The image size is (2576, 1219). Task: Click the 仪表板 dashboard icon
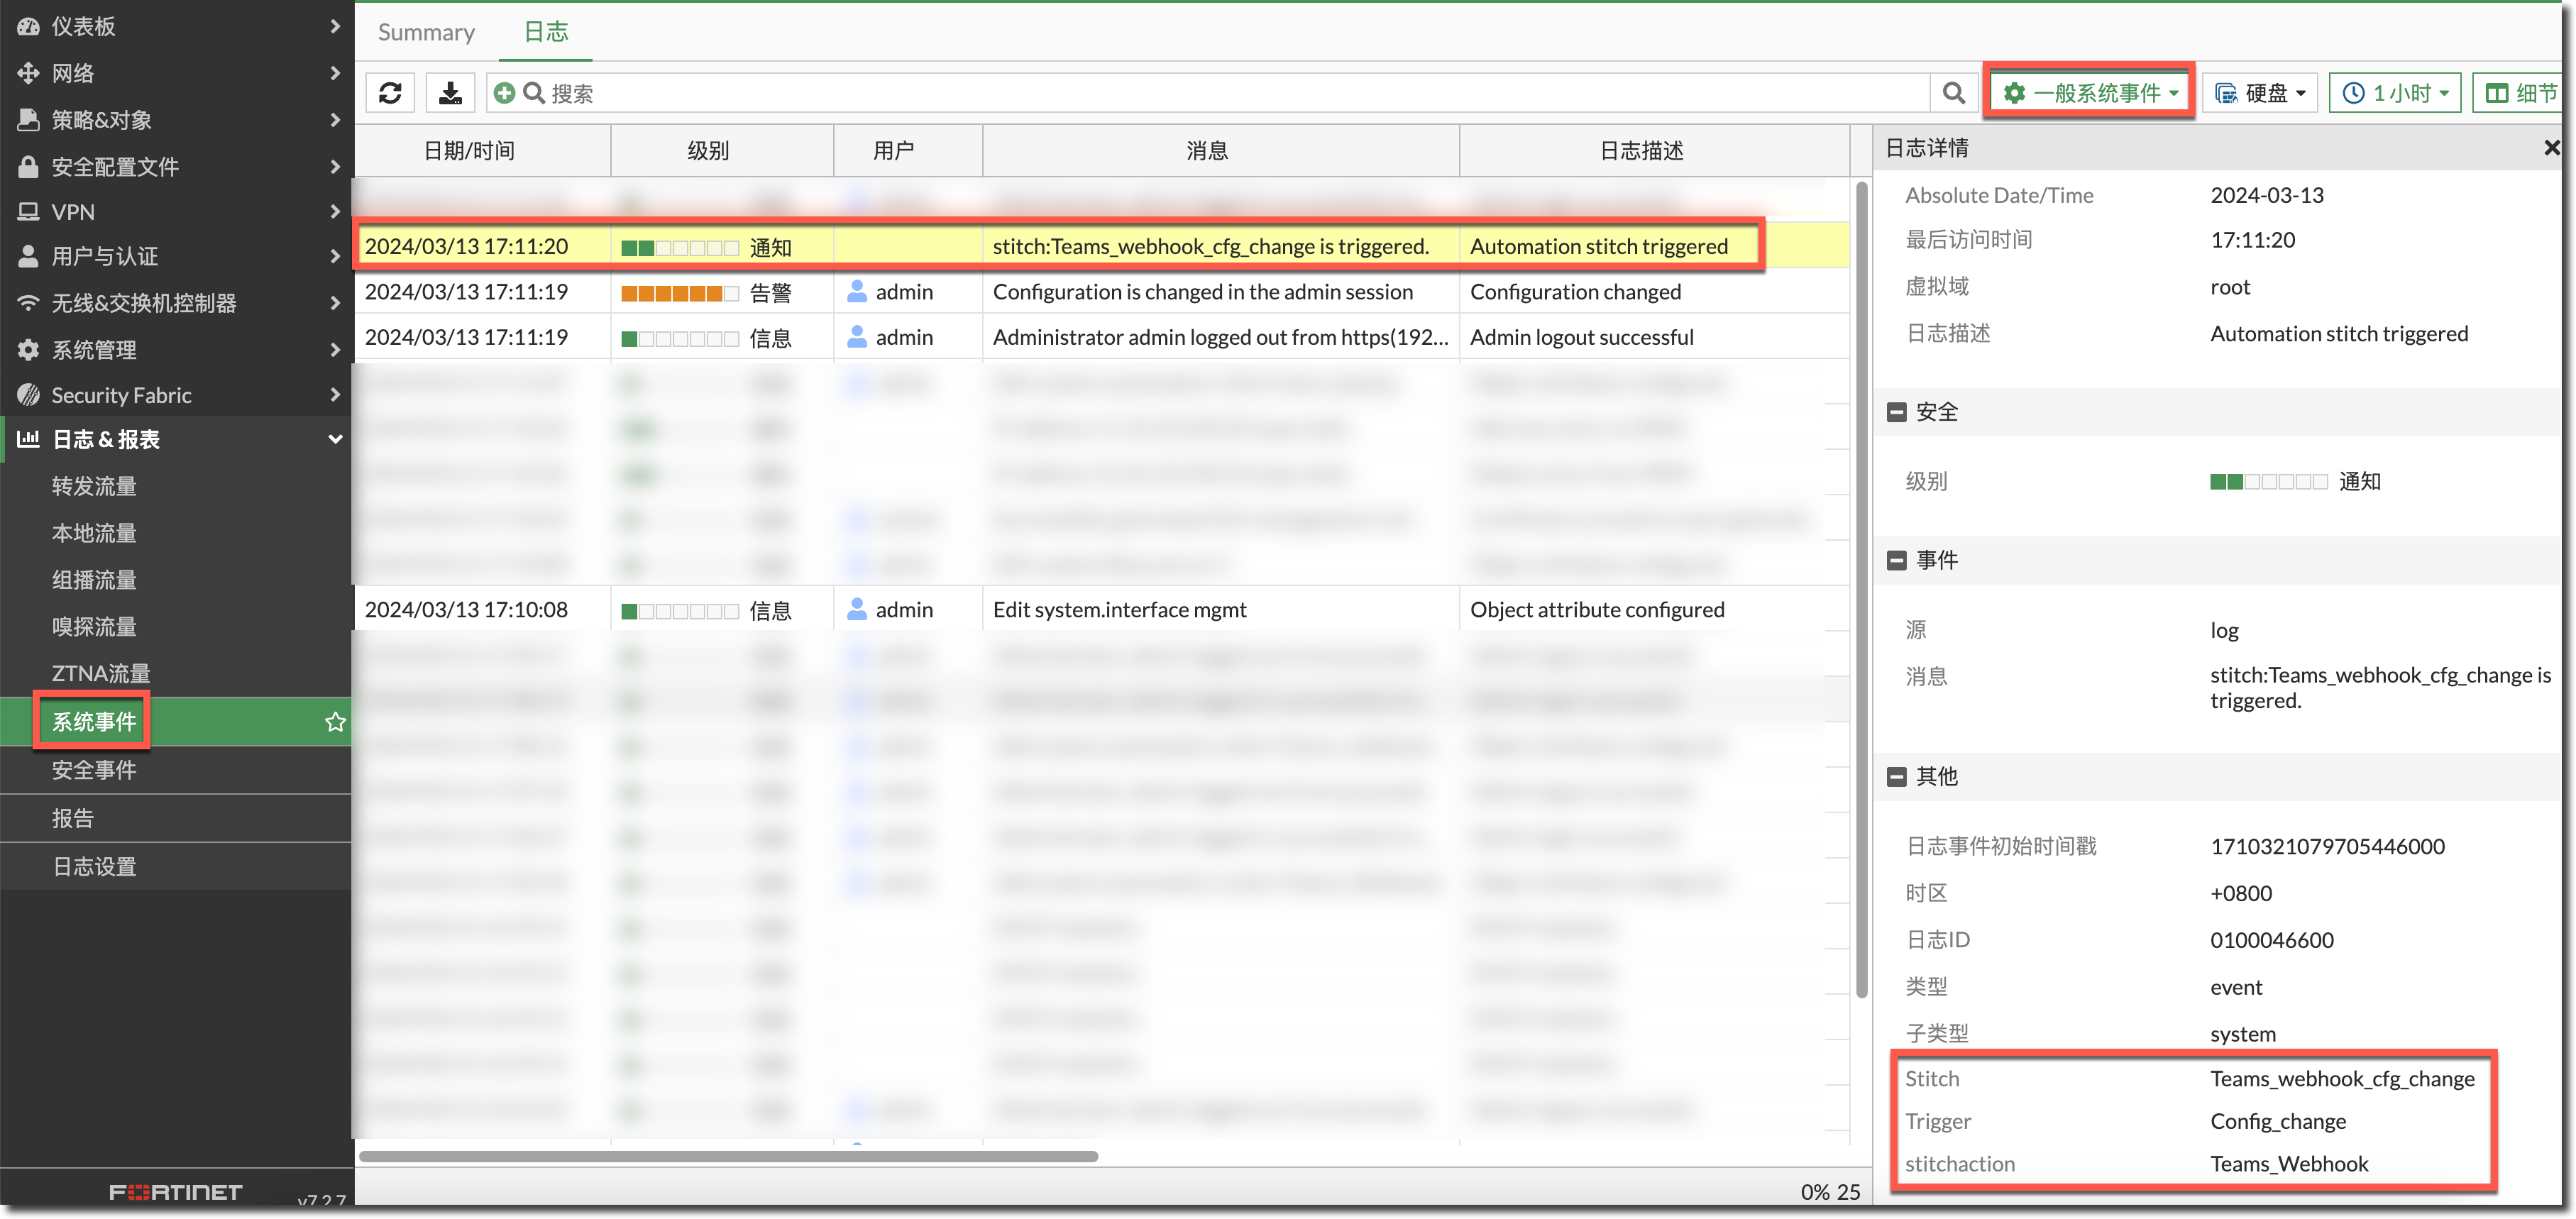pos(28,27)
